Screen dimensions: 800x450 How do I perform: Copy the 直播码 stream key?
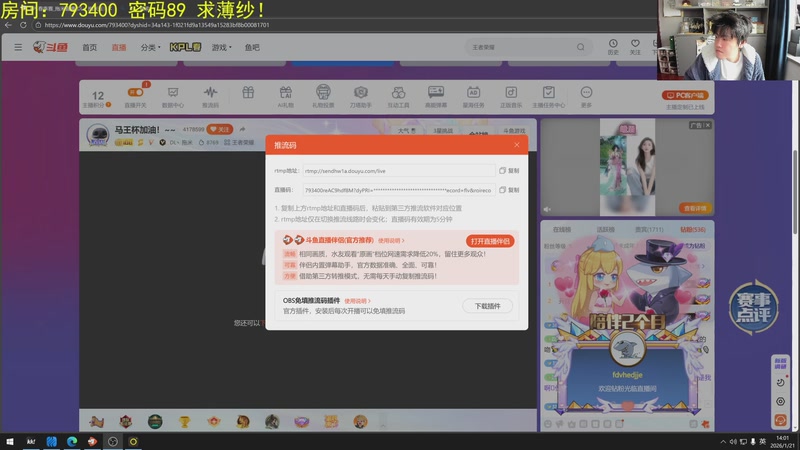[509, 190]
